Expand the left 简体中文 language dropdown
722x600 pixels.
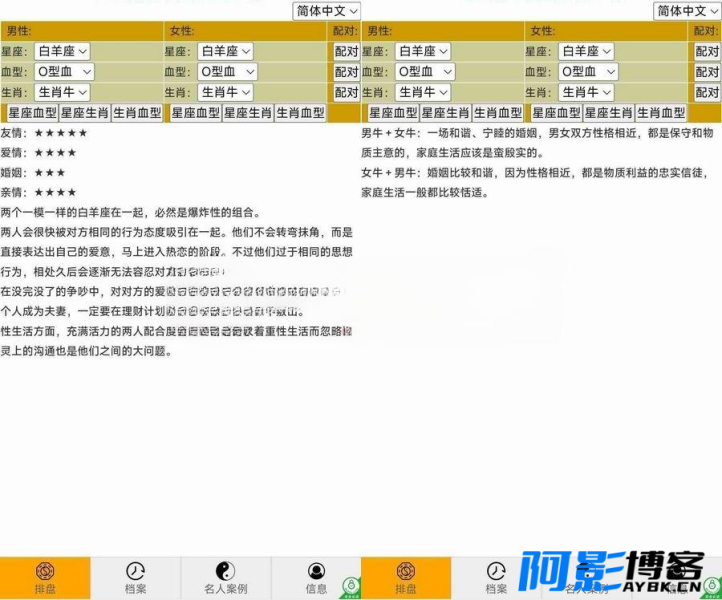point(326,11)
